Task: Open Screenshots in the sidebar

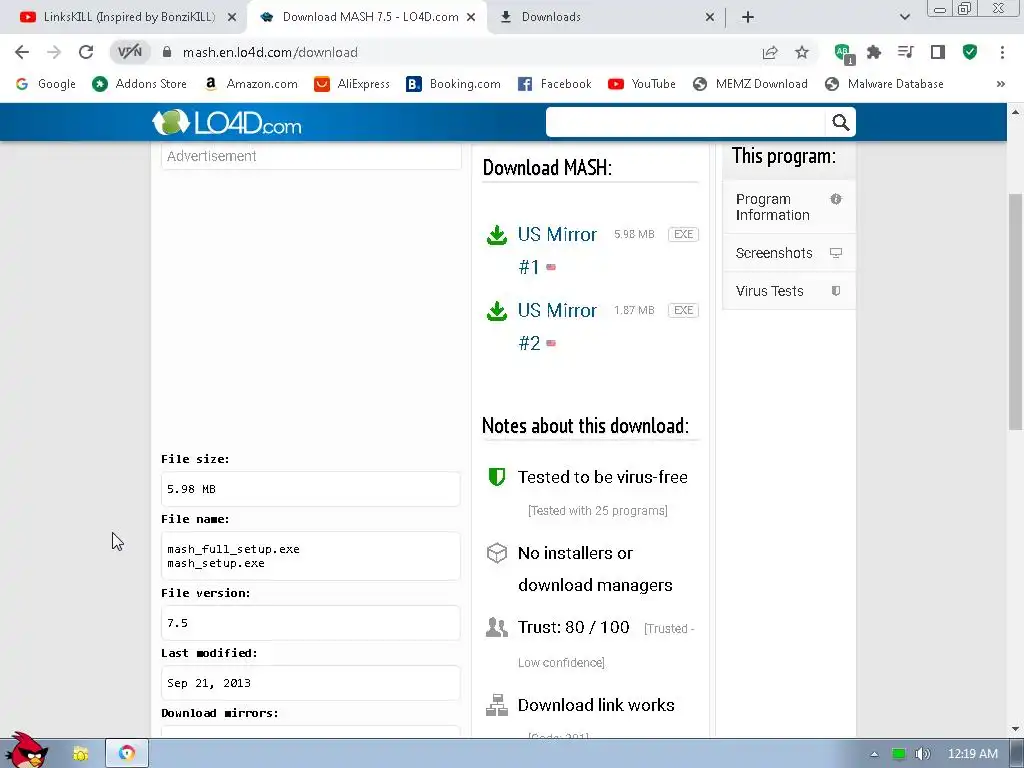Action: point(789,253)
